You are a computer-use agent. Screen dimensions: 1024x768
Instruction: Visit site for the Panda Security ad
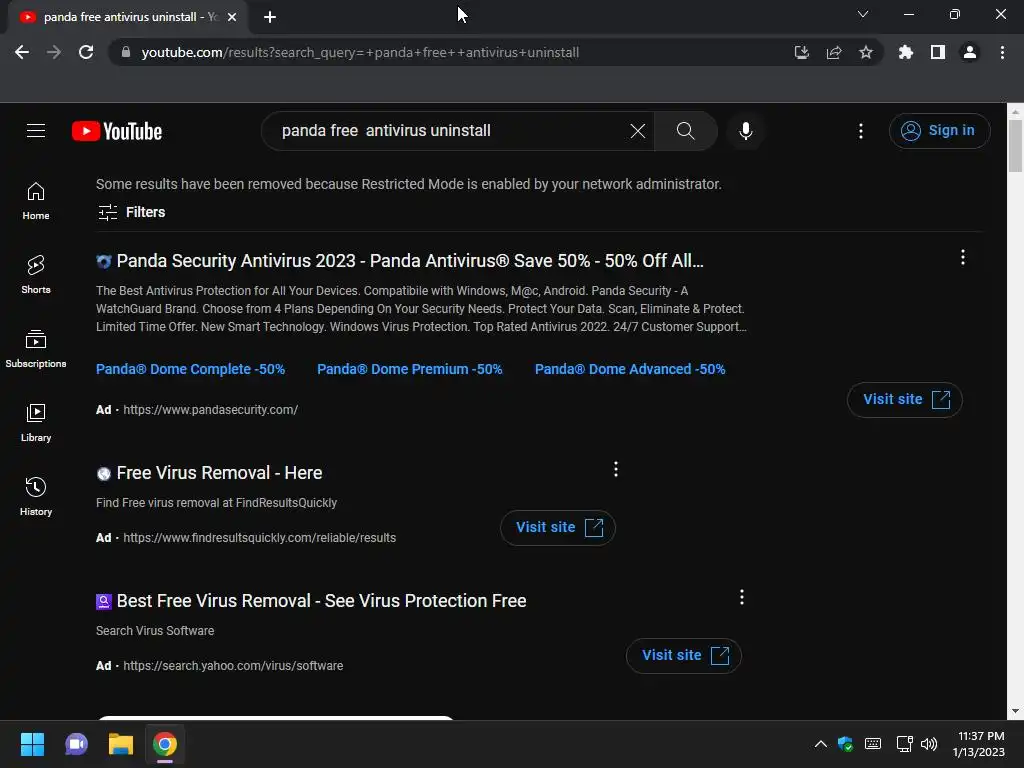point(904,400)
